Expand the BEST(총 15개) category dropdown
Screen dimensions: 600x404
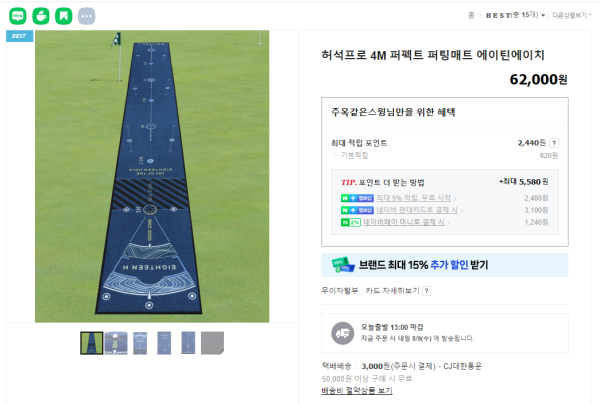tap(515, 15)
